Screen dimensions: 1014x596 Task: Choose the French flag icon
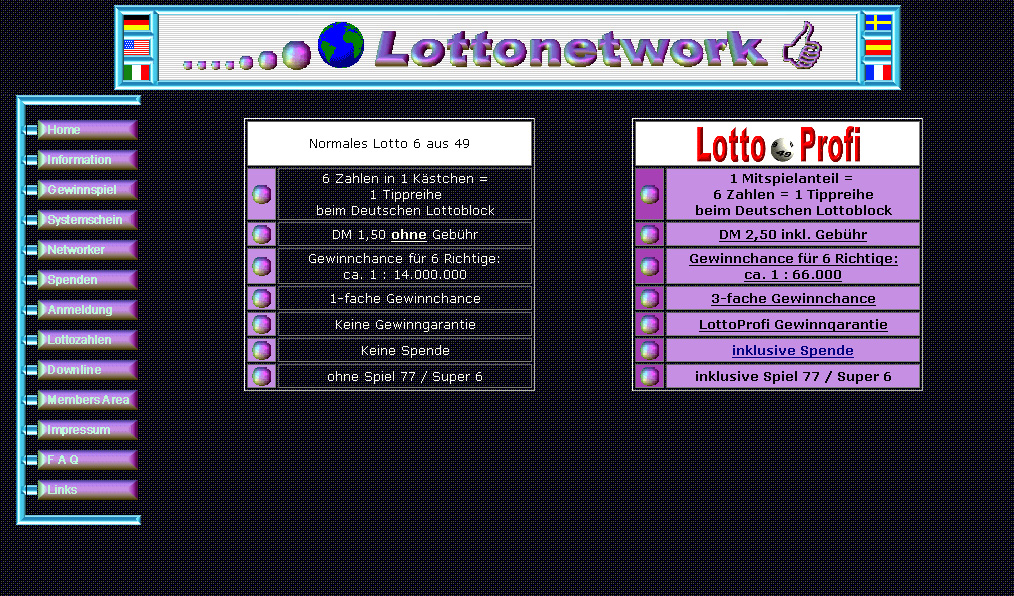click(878, 72)
